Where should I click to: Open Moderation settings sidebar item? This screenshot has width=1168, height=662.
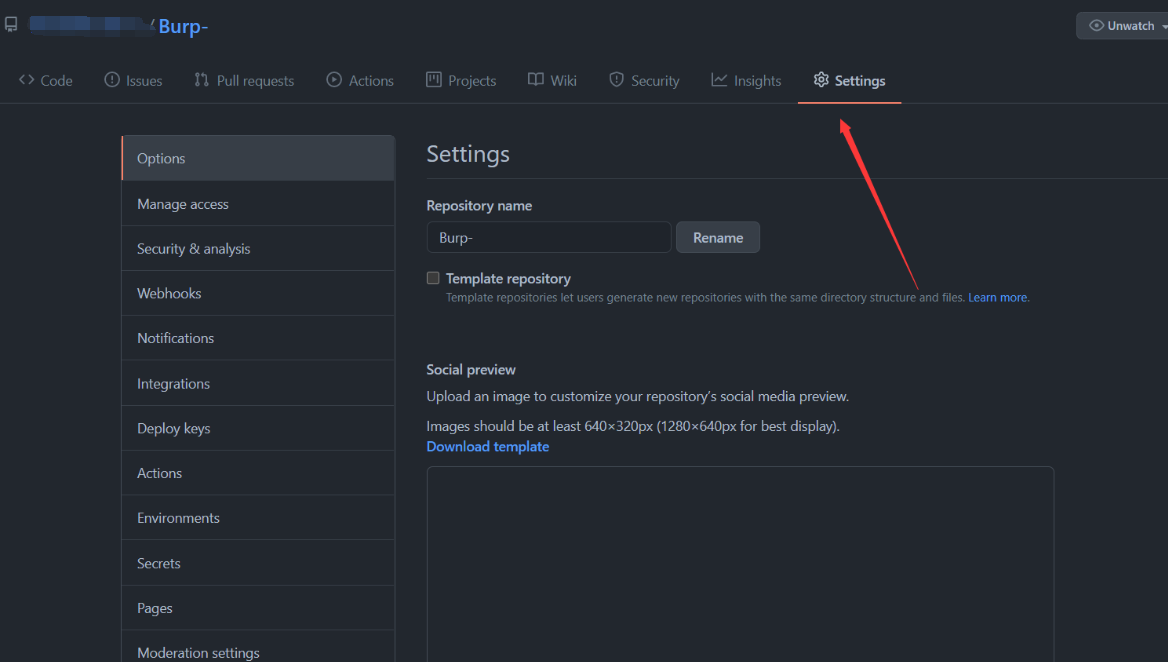point(258,646)
